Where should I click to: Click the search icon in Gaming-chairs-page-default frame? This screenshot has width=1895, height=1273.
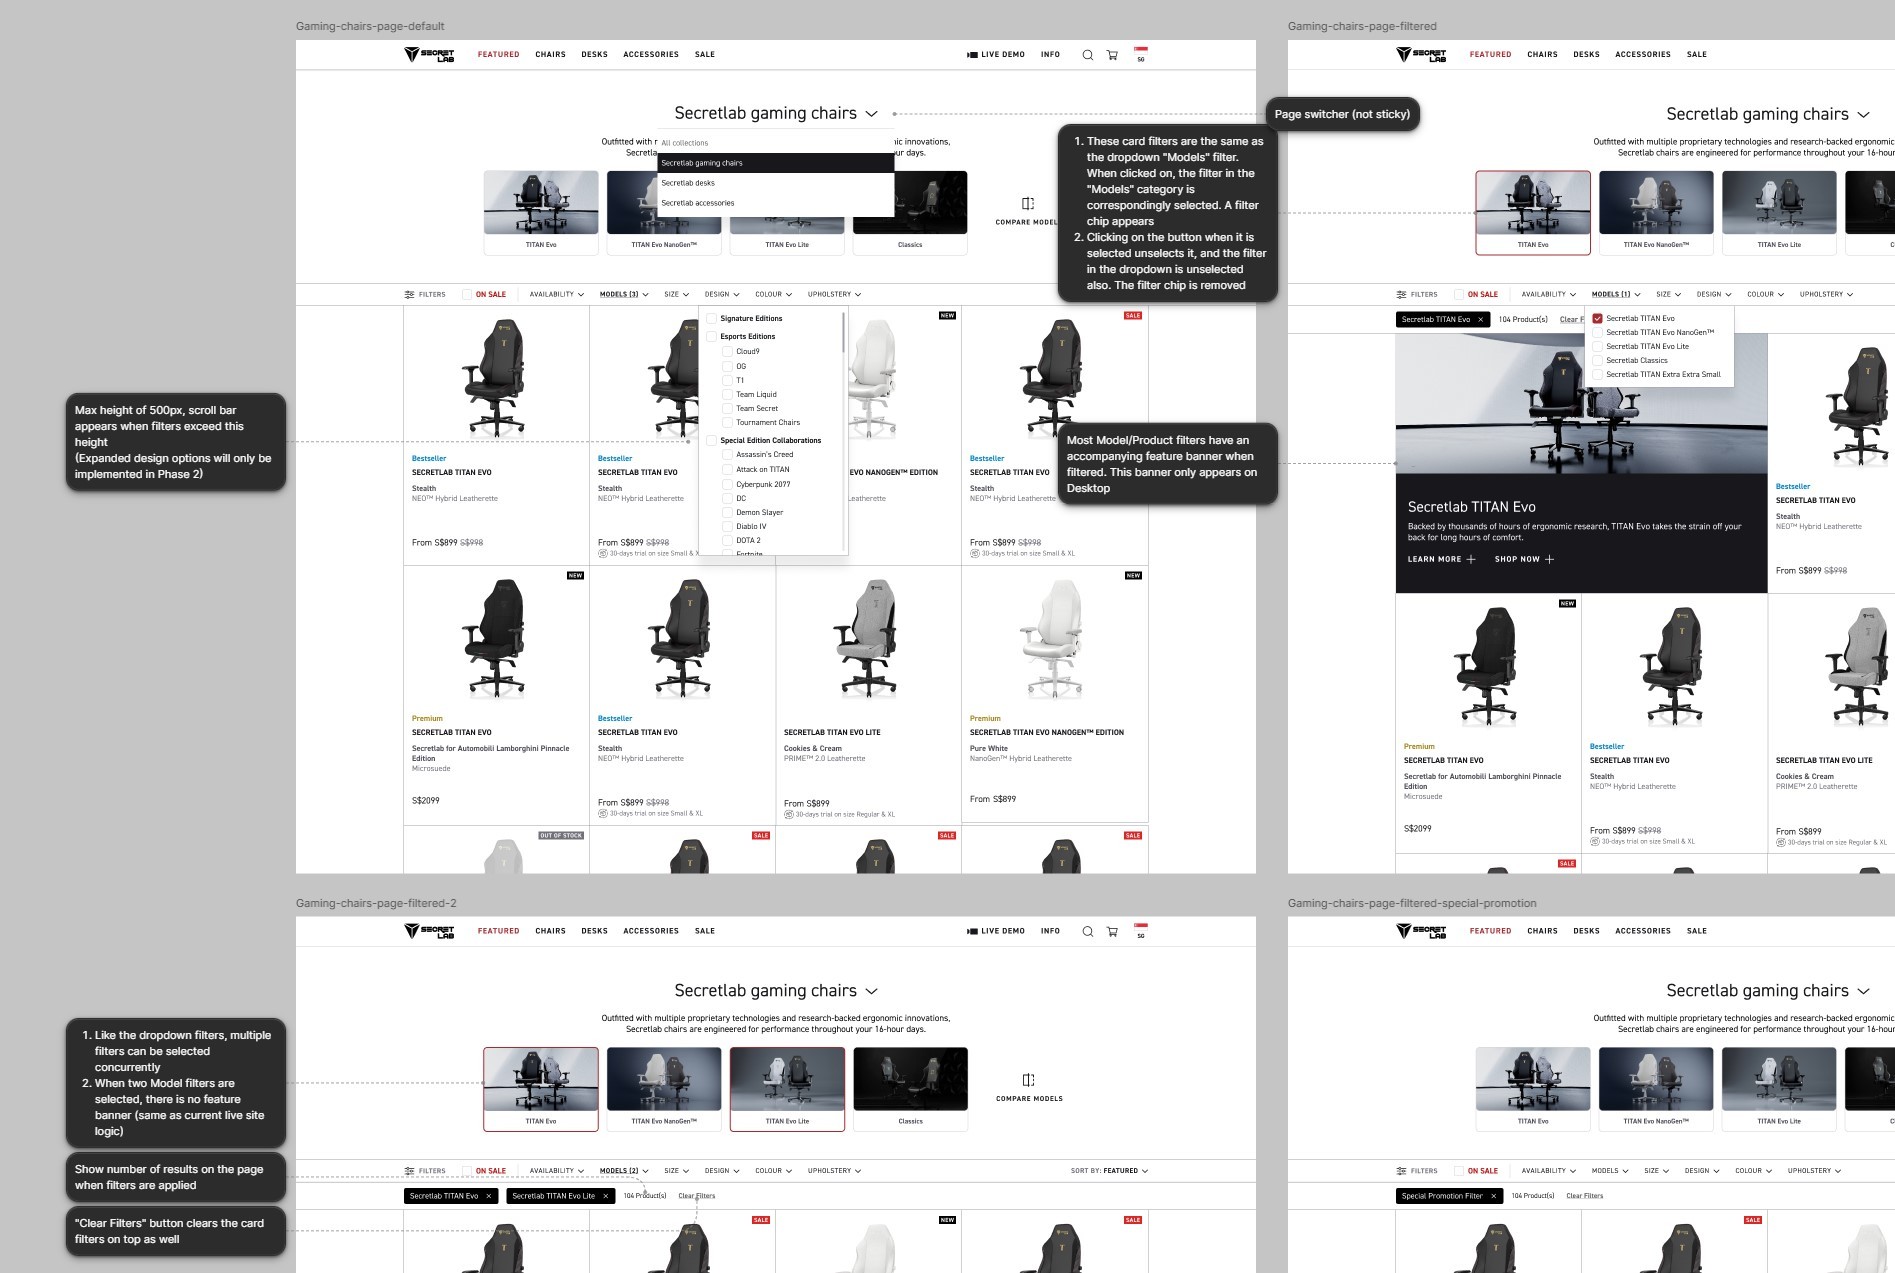coord(1087,55)
